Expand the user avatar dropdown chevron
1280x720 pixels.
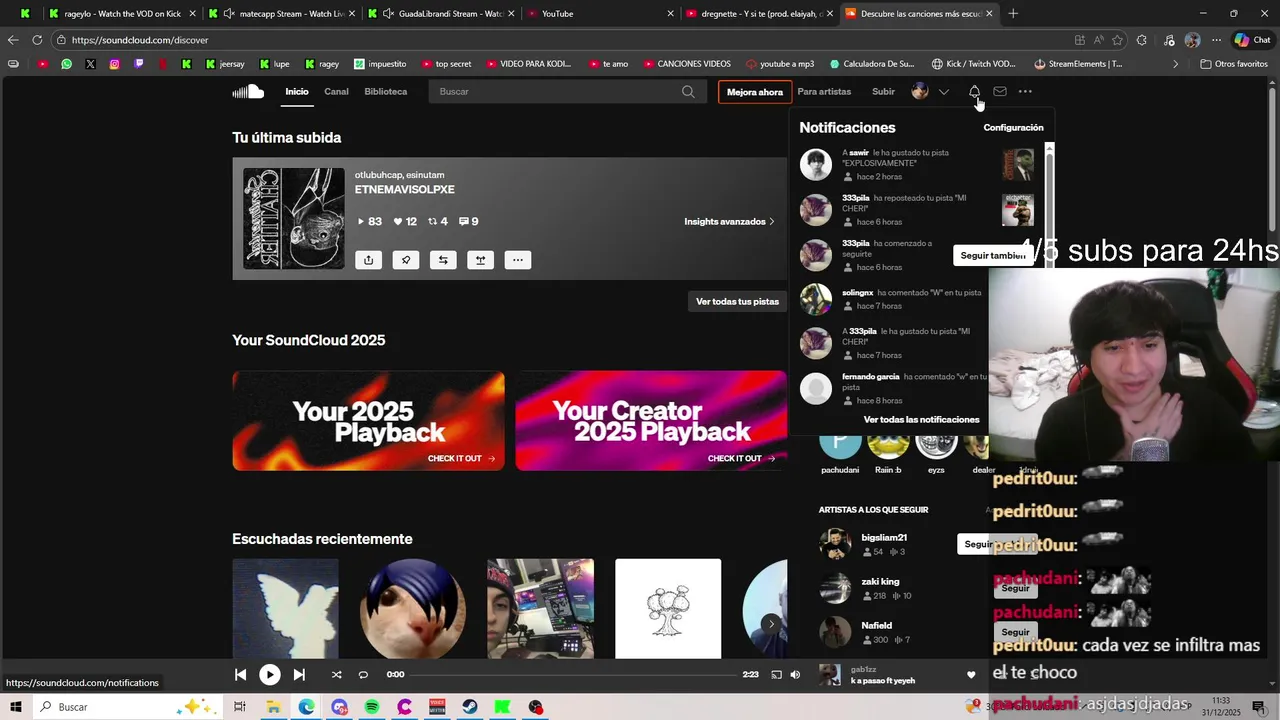pos(943,92)
